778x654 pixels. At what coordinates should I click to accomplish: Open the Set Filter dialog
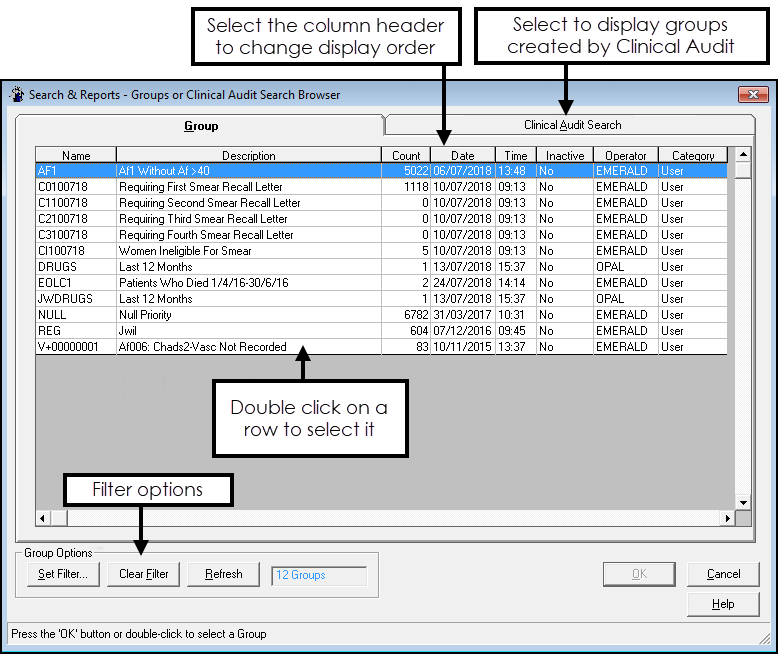pyautogui.click(x=62, y=574)
